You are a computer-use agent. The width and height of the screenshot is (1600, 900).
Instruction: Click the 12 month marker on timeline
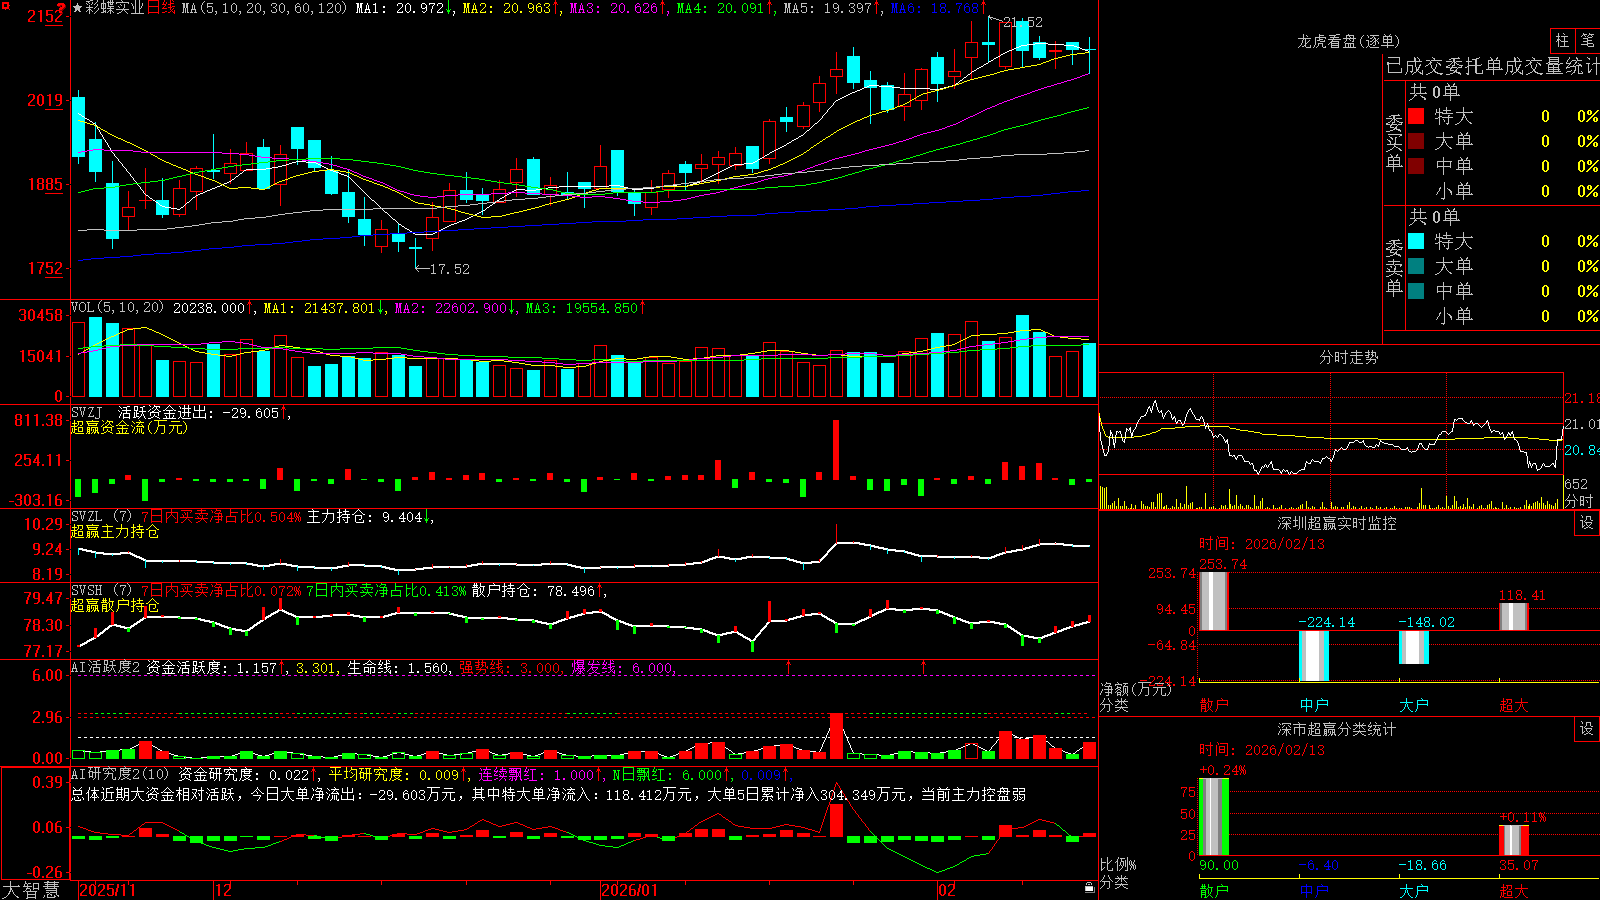pos(223,890)
